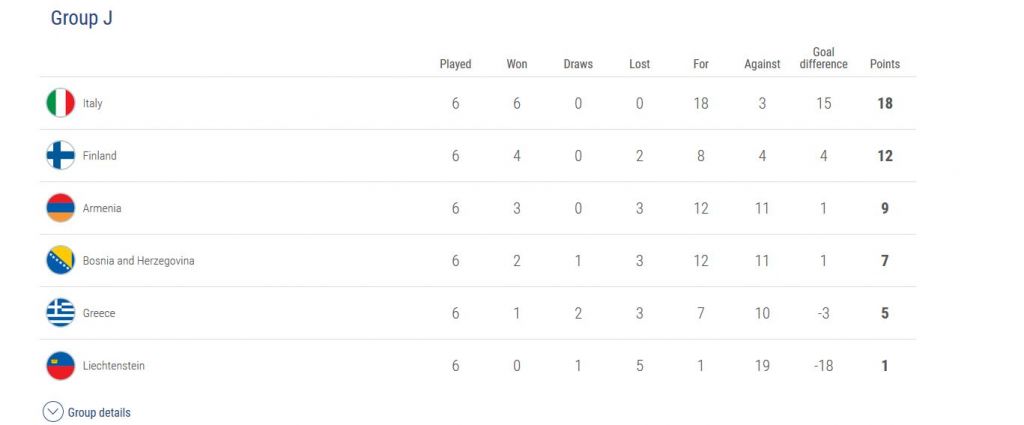Click the Points column header
The height and width of the screenshot is (425, 1024).
pyautogui.click(x=885, y=64)
